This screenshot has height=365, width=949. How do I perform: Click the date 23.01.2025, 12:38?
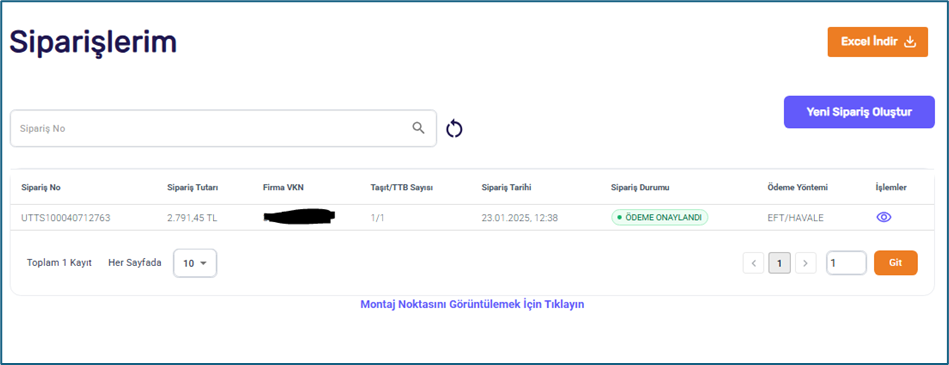tap(519, 218)
